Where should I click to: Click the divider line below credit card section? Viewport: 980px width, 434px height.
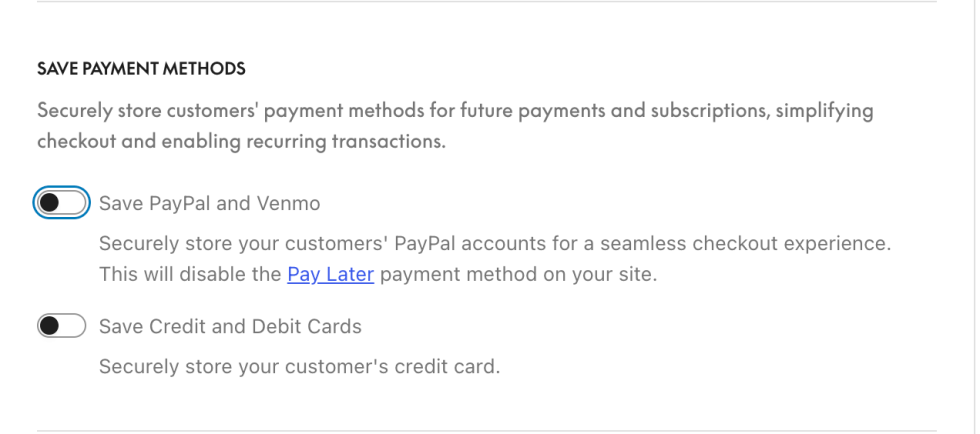pyautogui.click(x=487, y=431)
